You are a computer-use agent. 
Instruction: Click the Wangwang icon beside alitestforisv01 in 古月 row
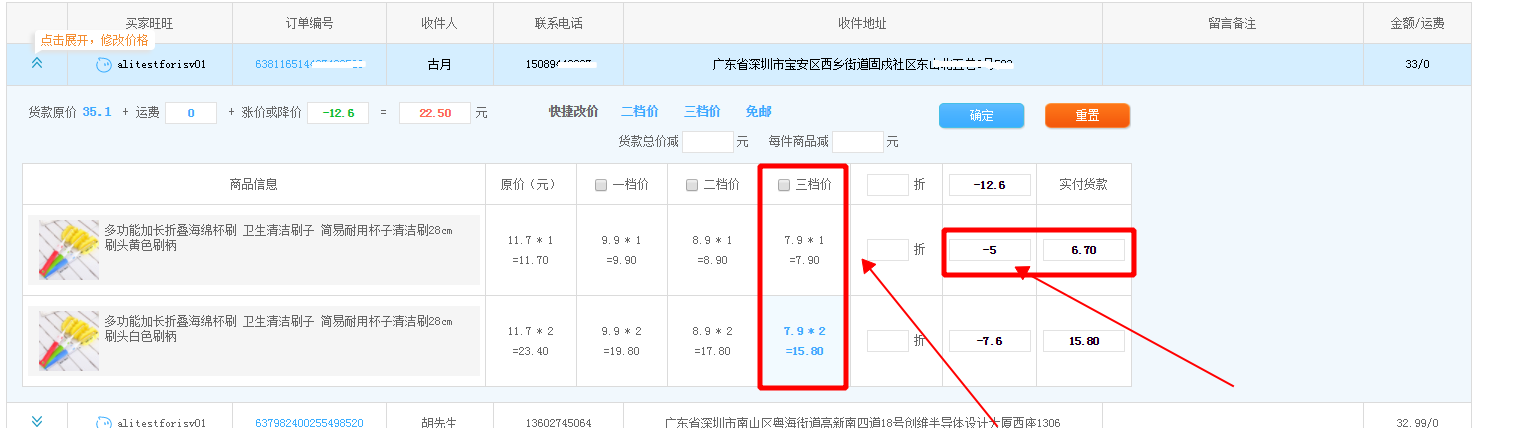[103, 65]
